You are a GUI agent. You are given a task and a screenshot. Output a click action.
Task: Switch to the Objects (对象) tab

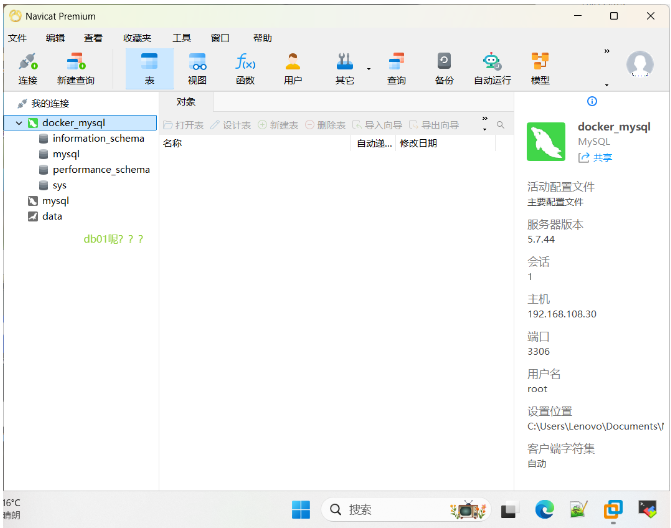[186, 102]
